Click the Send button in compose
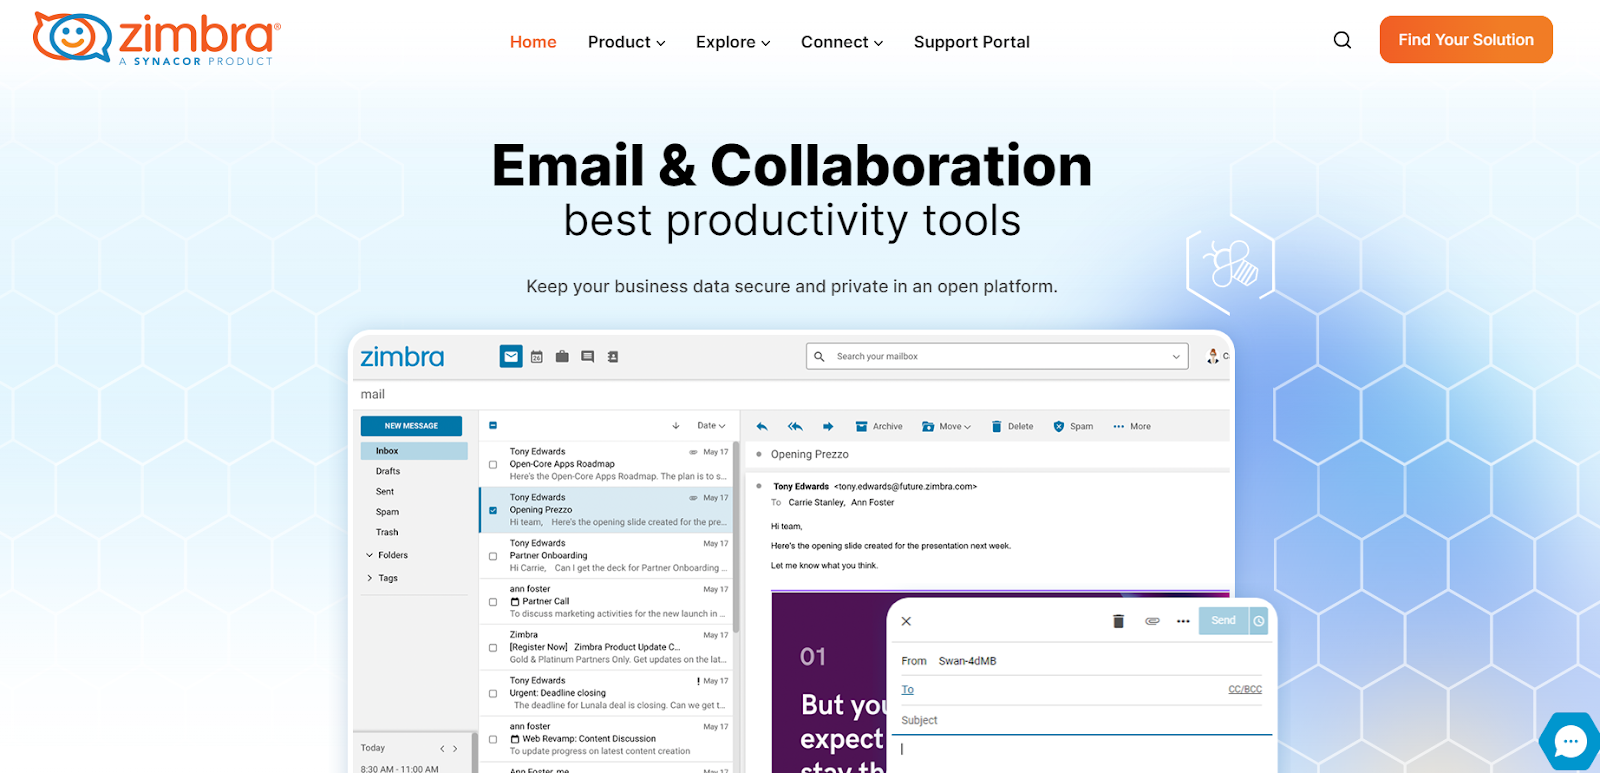 [x=1223, y=621]
